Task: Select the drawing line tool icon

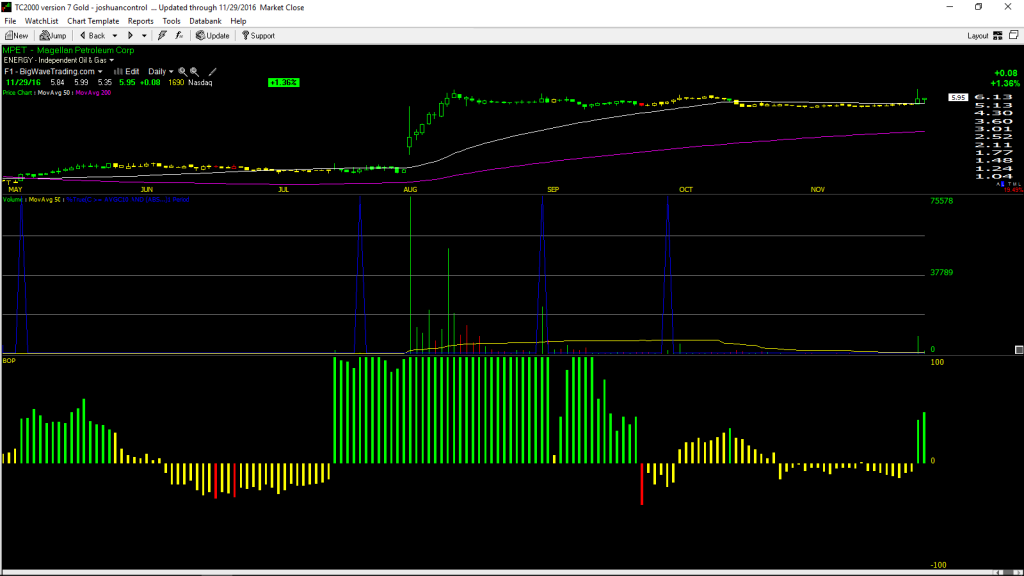Action: 212,72
